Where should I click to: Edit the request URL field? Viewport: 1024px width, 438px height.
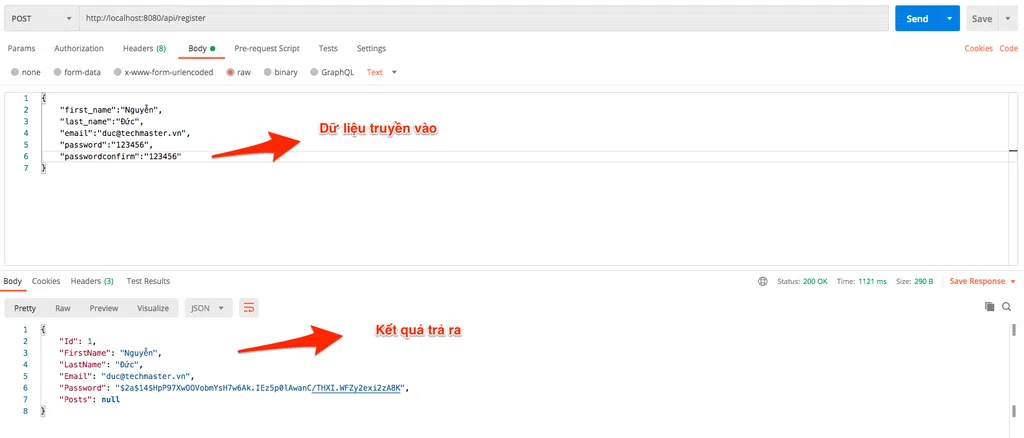(483, 19)
